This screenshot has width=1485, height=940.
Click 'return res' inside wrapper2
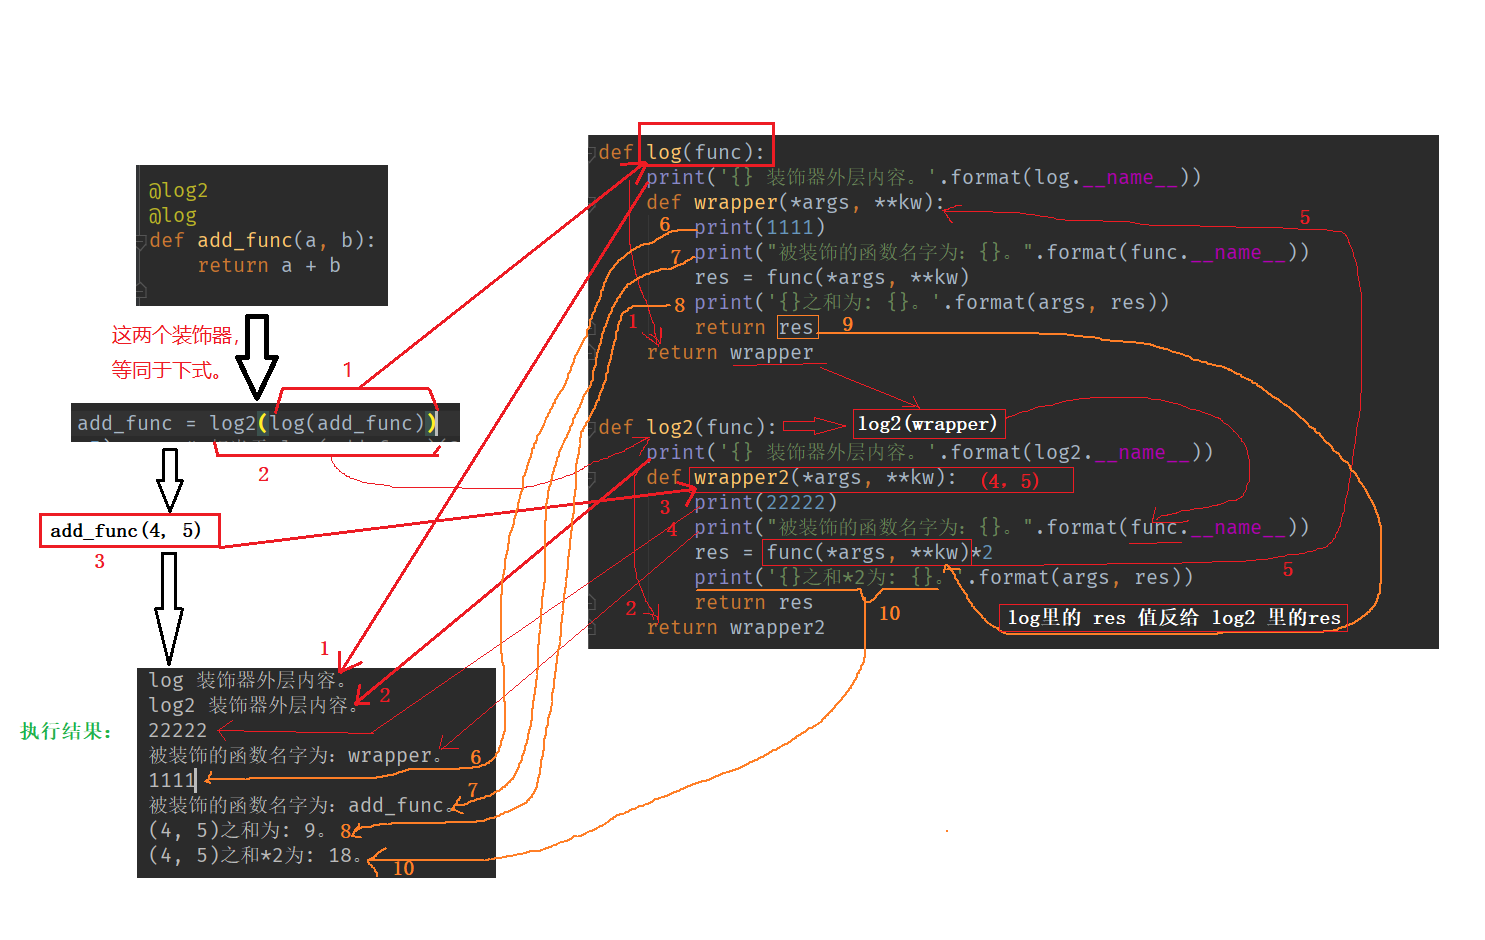(754, 602)
